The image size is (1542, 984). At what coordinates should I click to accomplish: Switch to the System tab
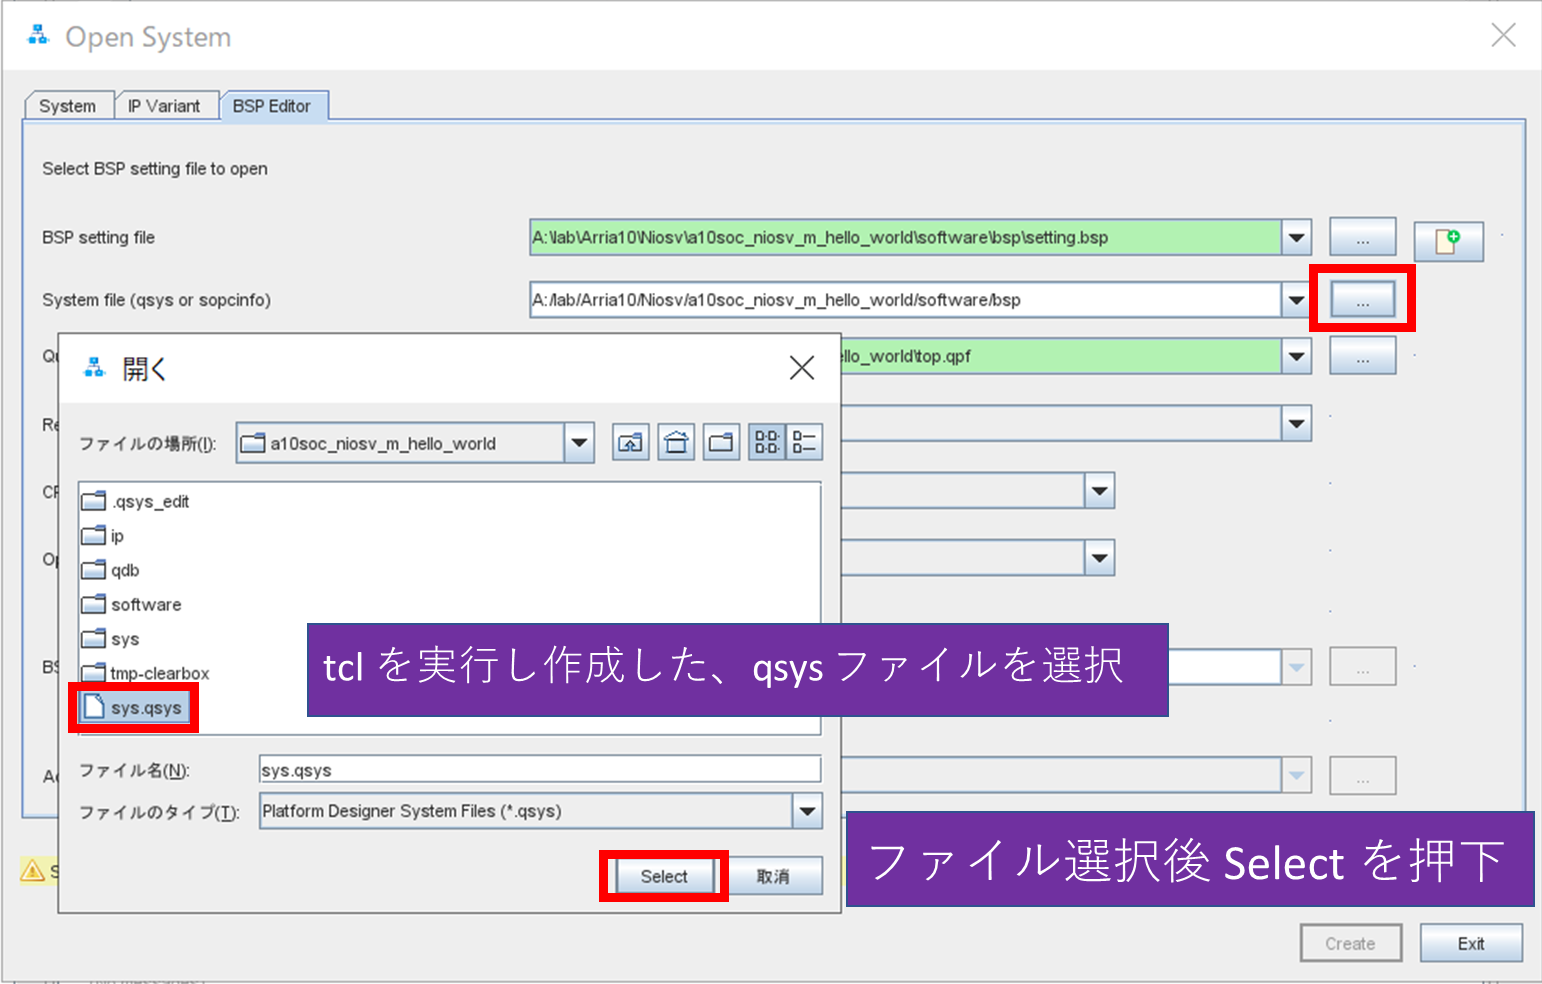(67, 106)
